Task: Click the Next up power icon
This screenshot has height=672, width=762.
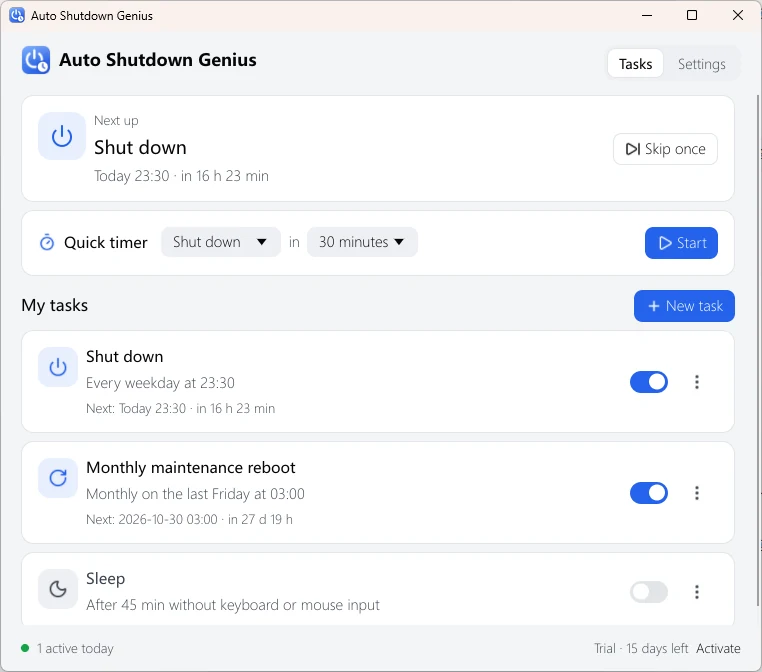Action: click(62, 136)
